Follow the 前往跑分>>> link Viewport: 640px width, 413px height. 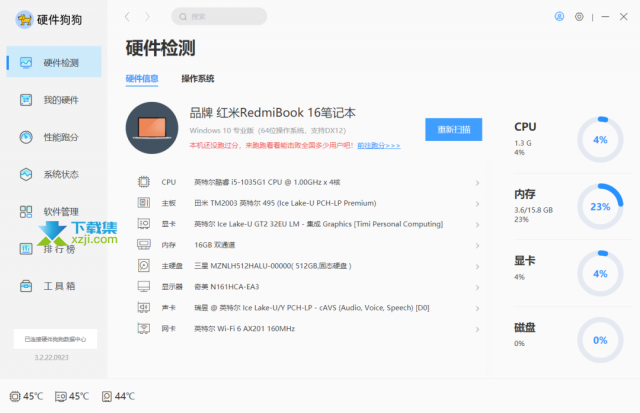pyautogui.click(x=379, y=145)
